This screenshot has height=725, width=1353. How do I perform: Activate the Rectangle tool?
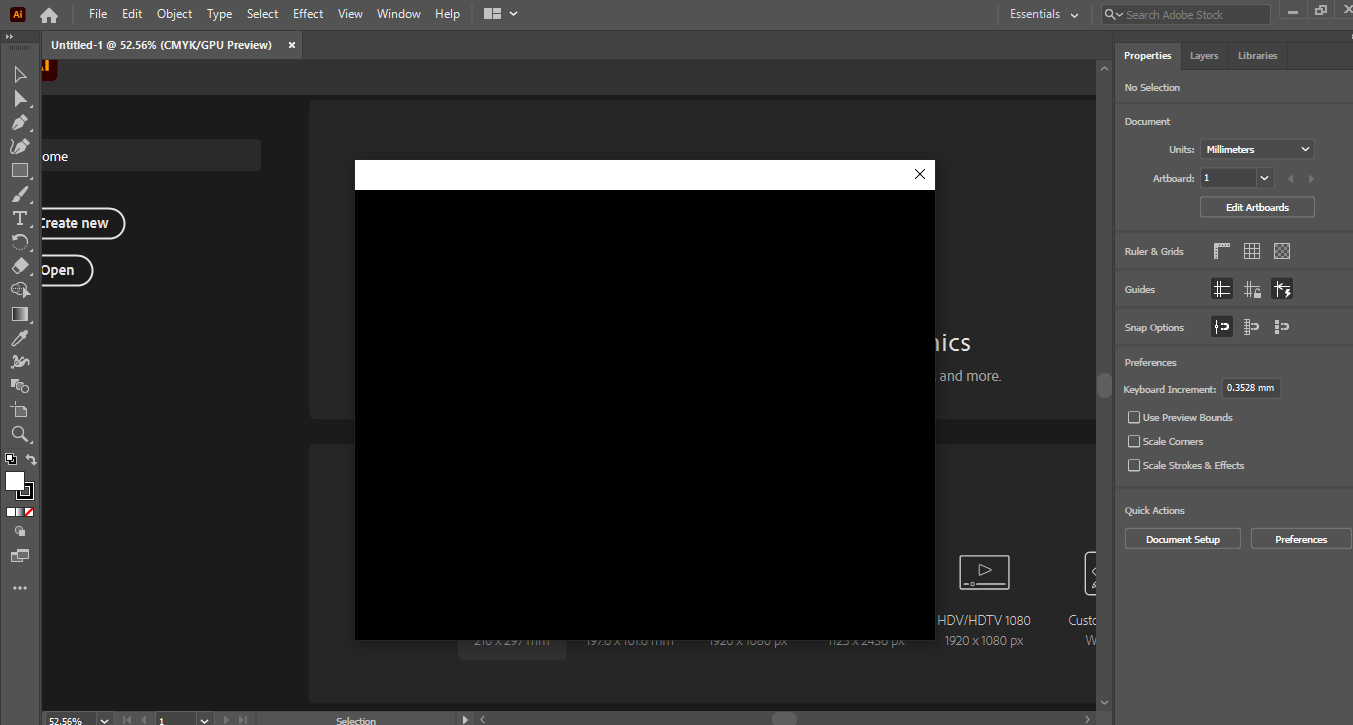20,170
